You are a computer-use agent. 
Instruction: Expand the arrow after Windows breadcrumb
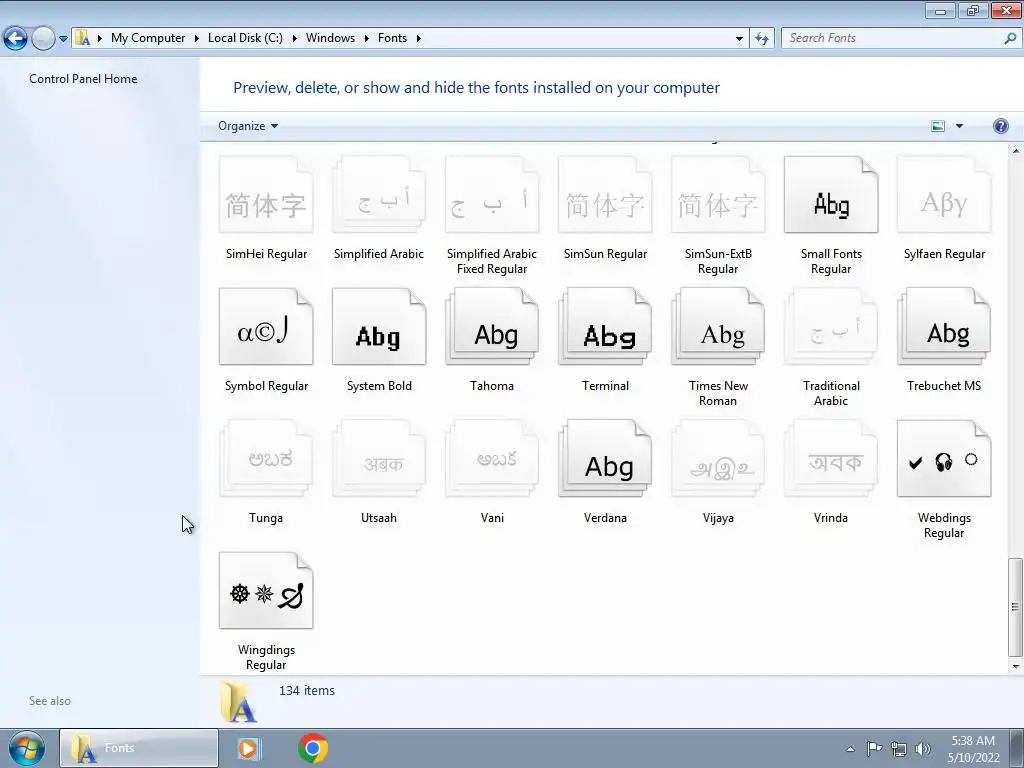(366, 38)
